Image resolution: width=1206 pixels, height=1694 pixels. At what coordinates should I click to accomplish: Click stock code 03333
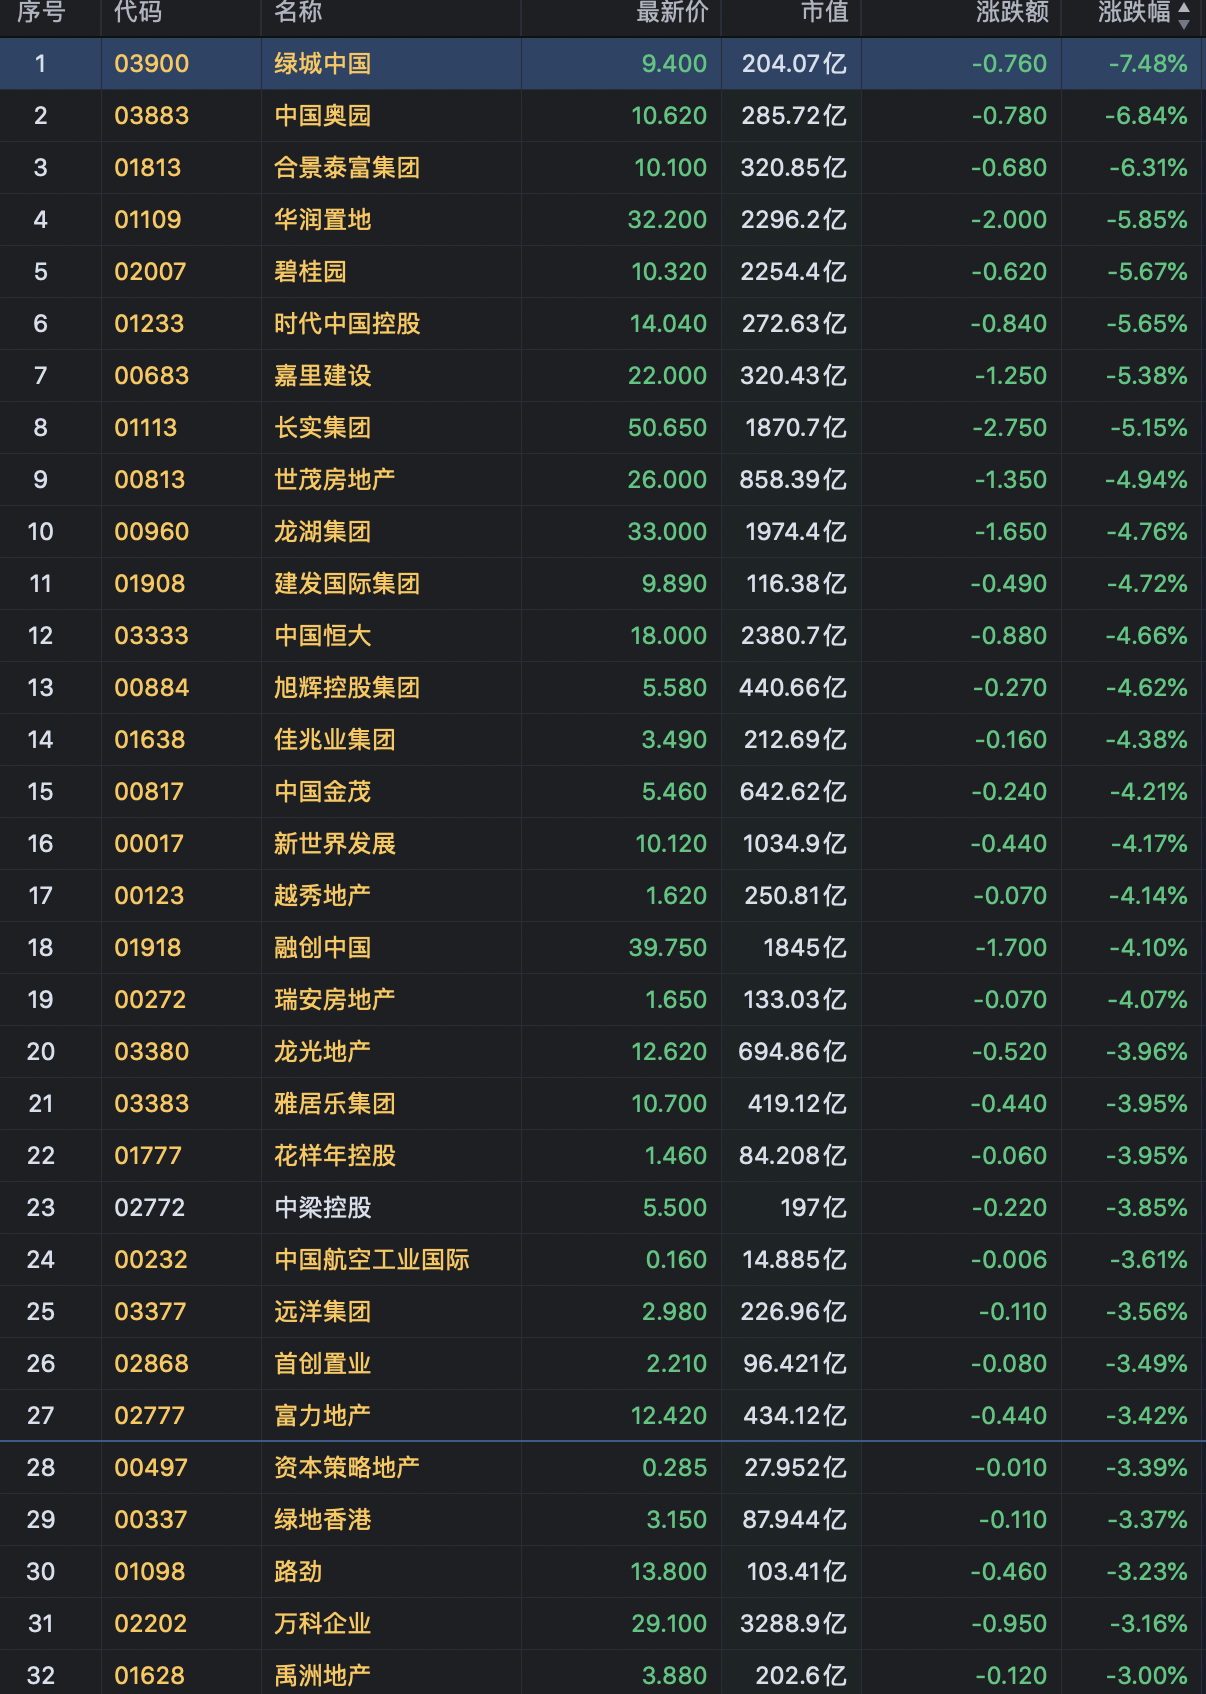pyautogui.click(x=152, y=636)
